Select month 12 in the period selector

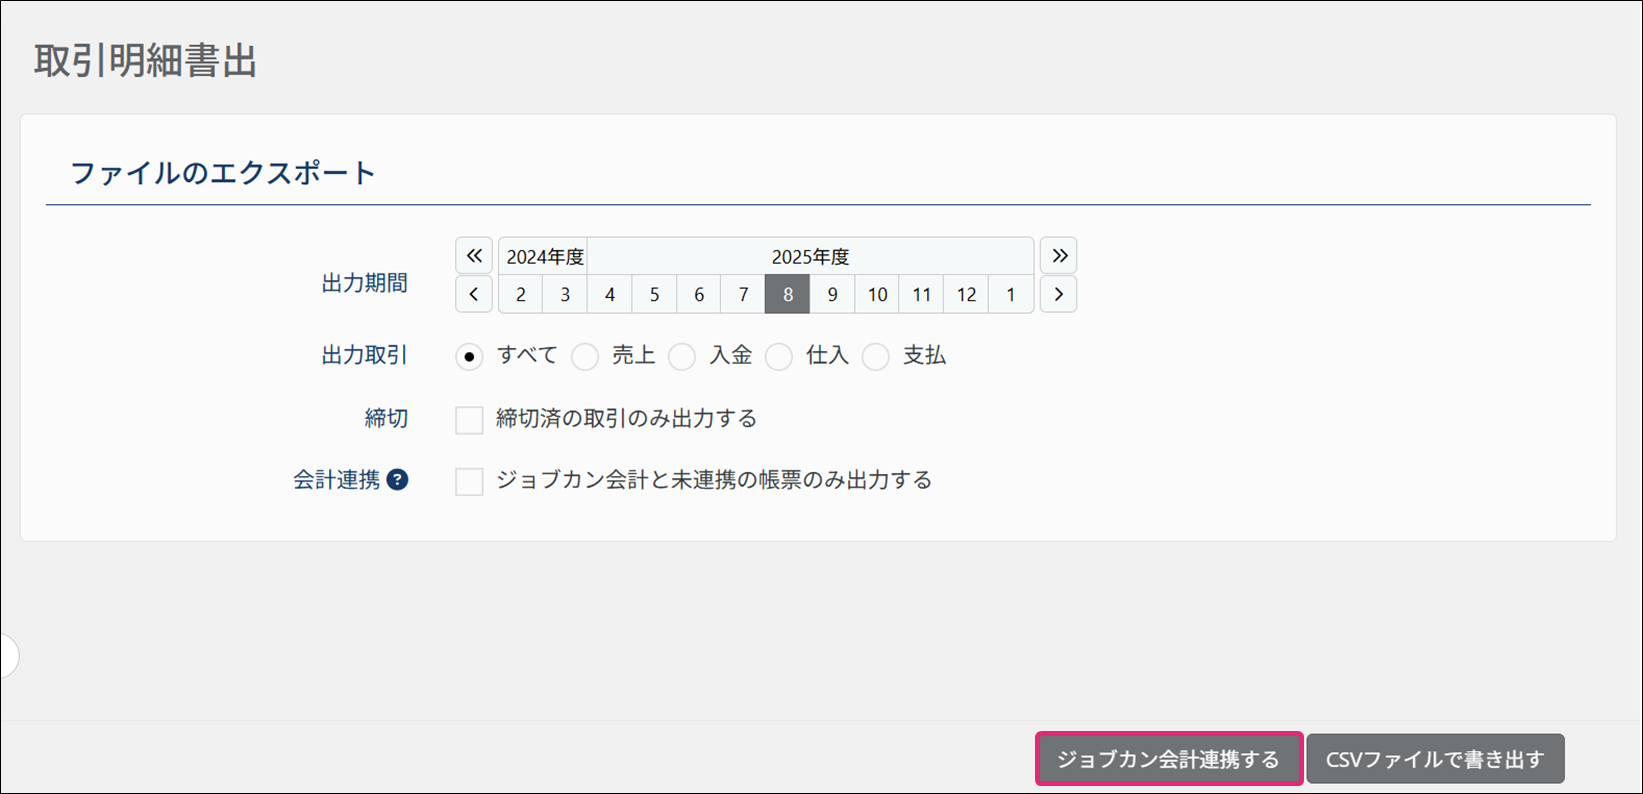[966, 295]
